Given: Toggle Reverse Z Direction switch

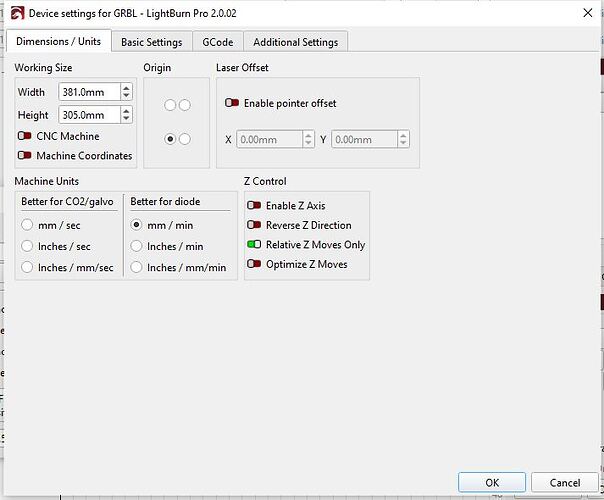Looking at the screenshot, I should tap(254, 225).
